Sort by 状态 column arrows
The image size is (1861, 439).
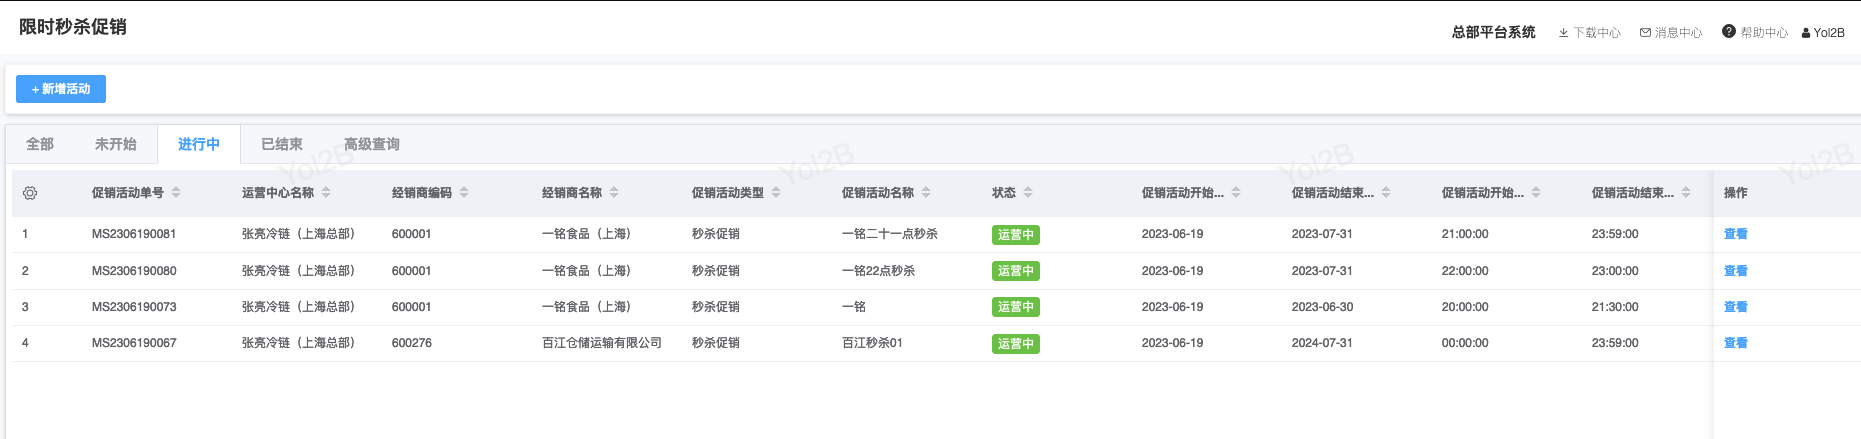[1028, 192]
